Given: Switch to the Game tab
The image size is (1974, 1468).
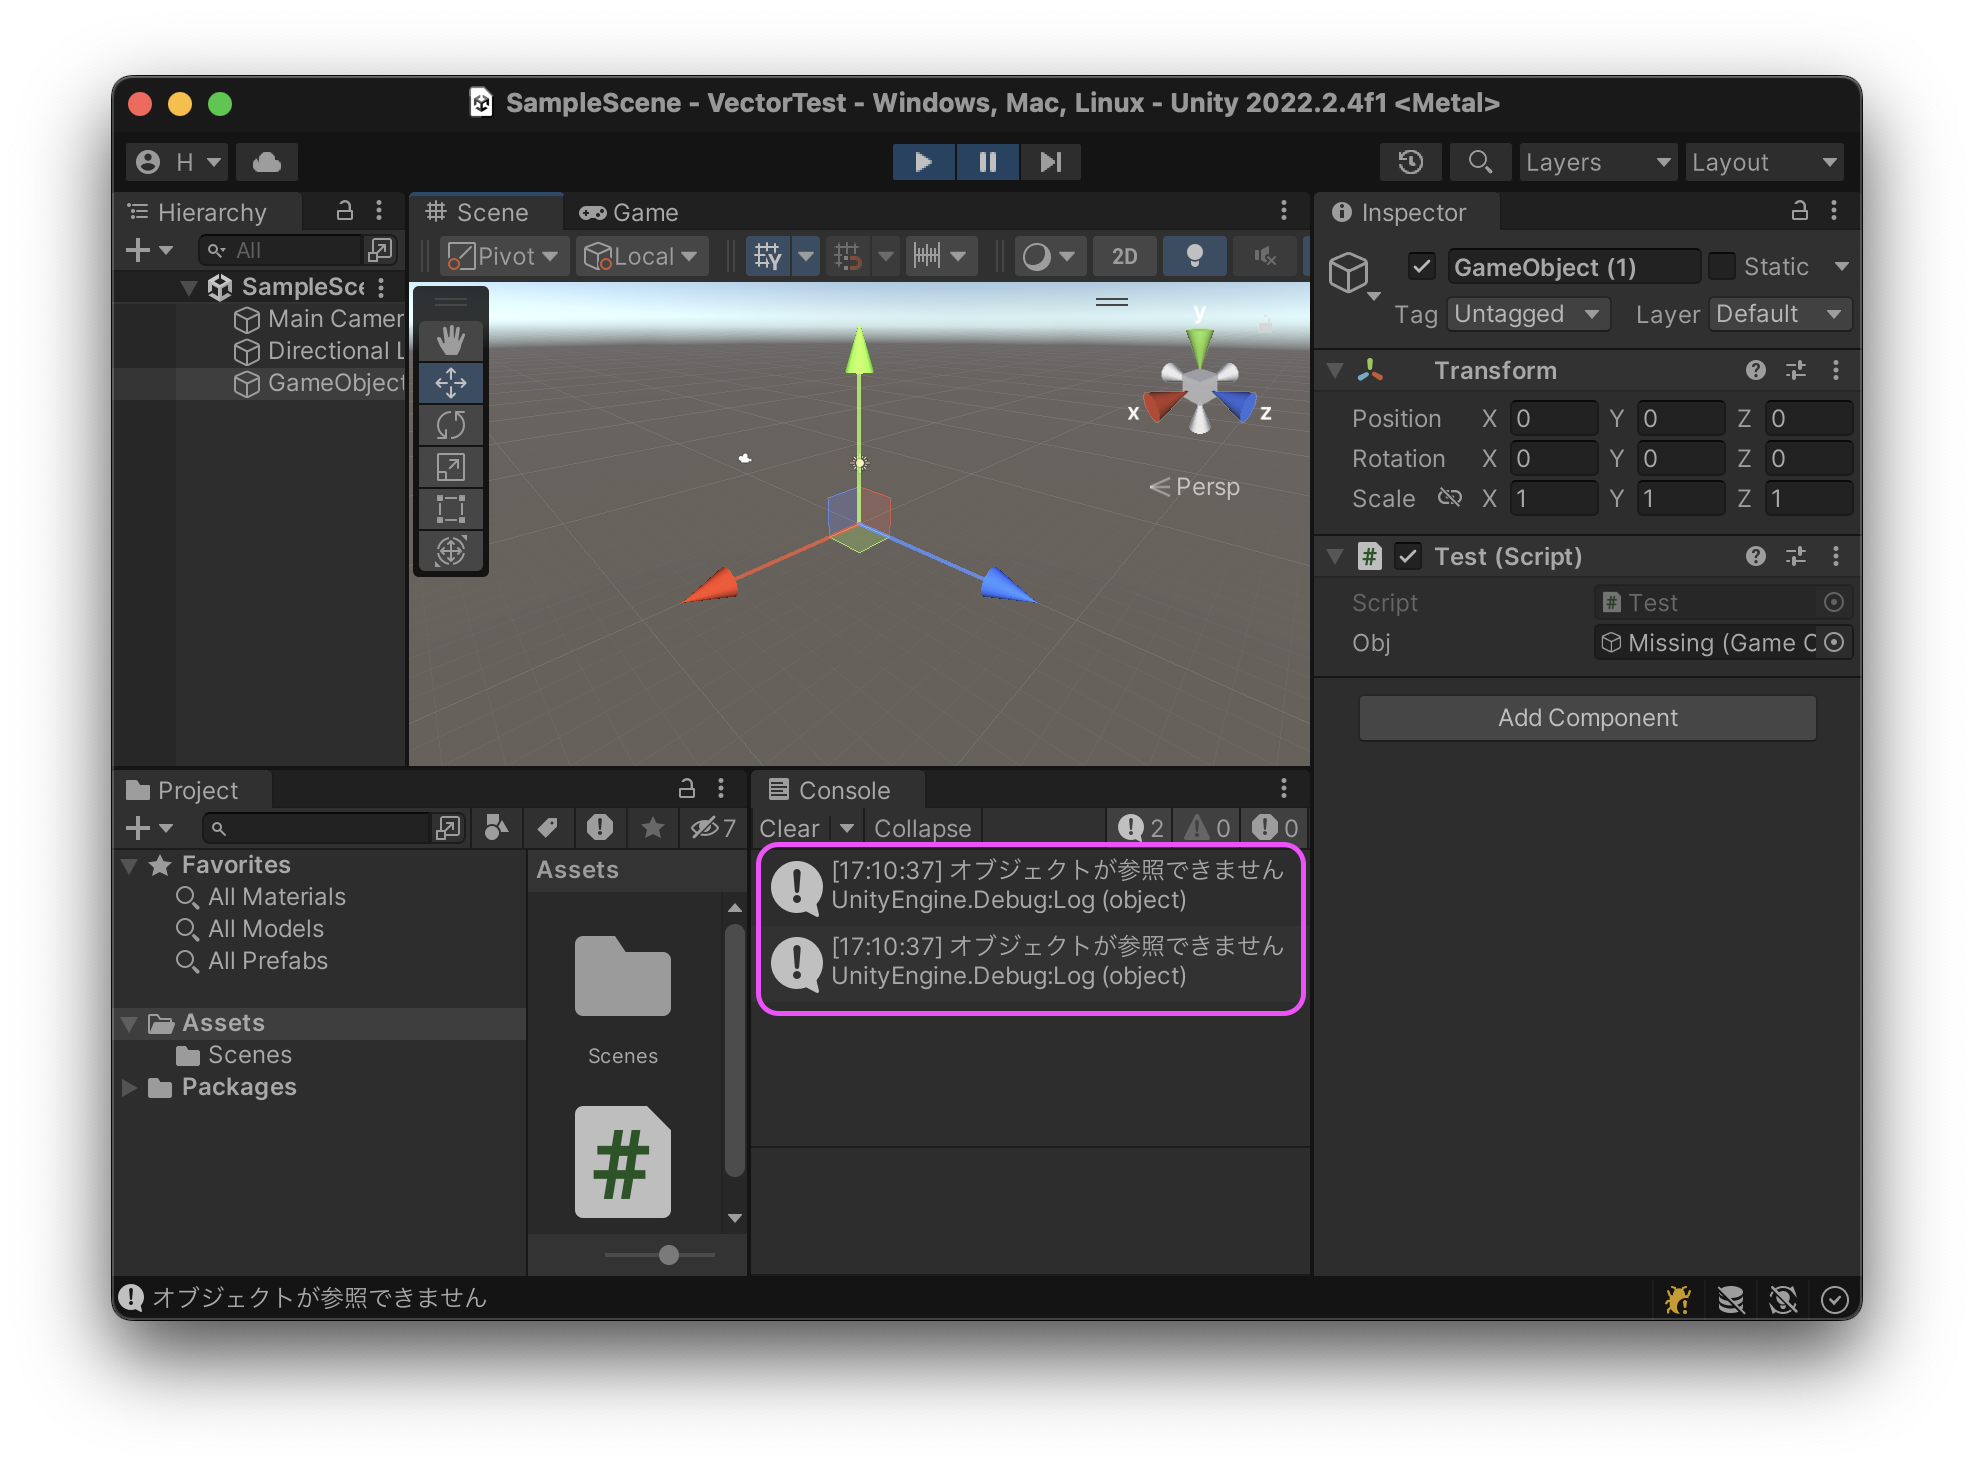Looking at the screenshot, I should (629, 212).
